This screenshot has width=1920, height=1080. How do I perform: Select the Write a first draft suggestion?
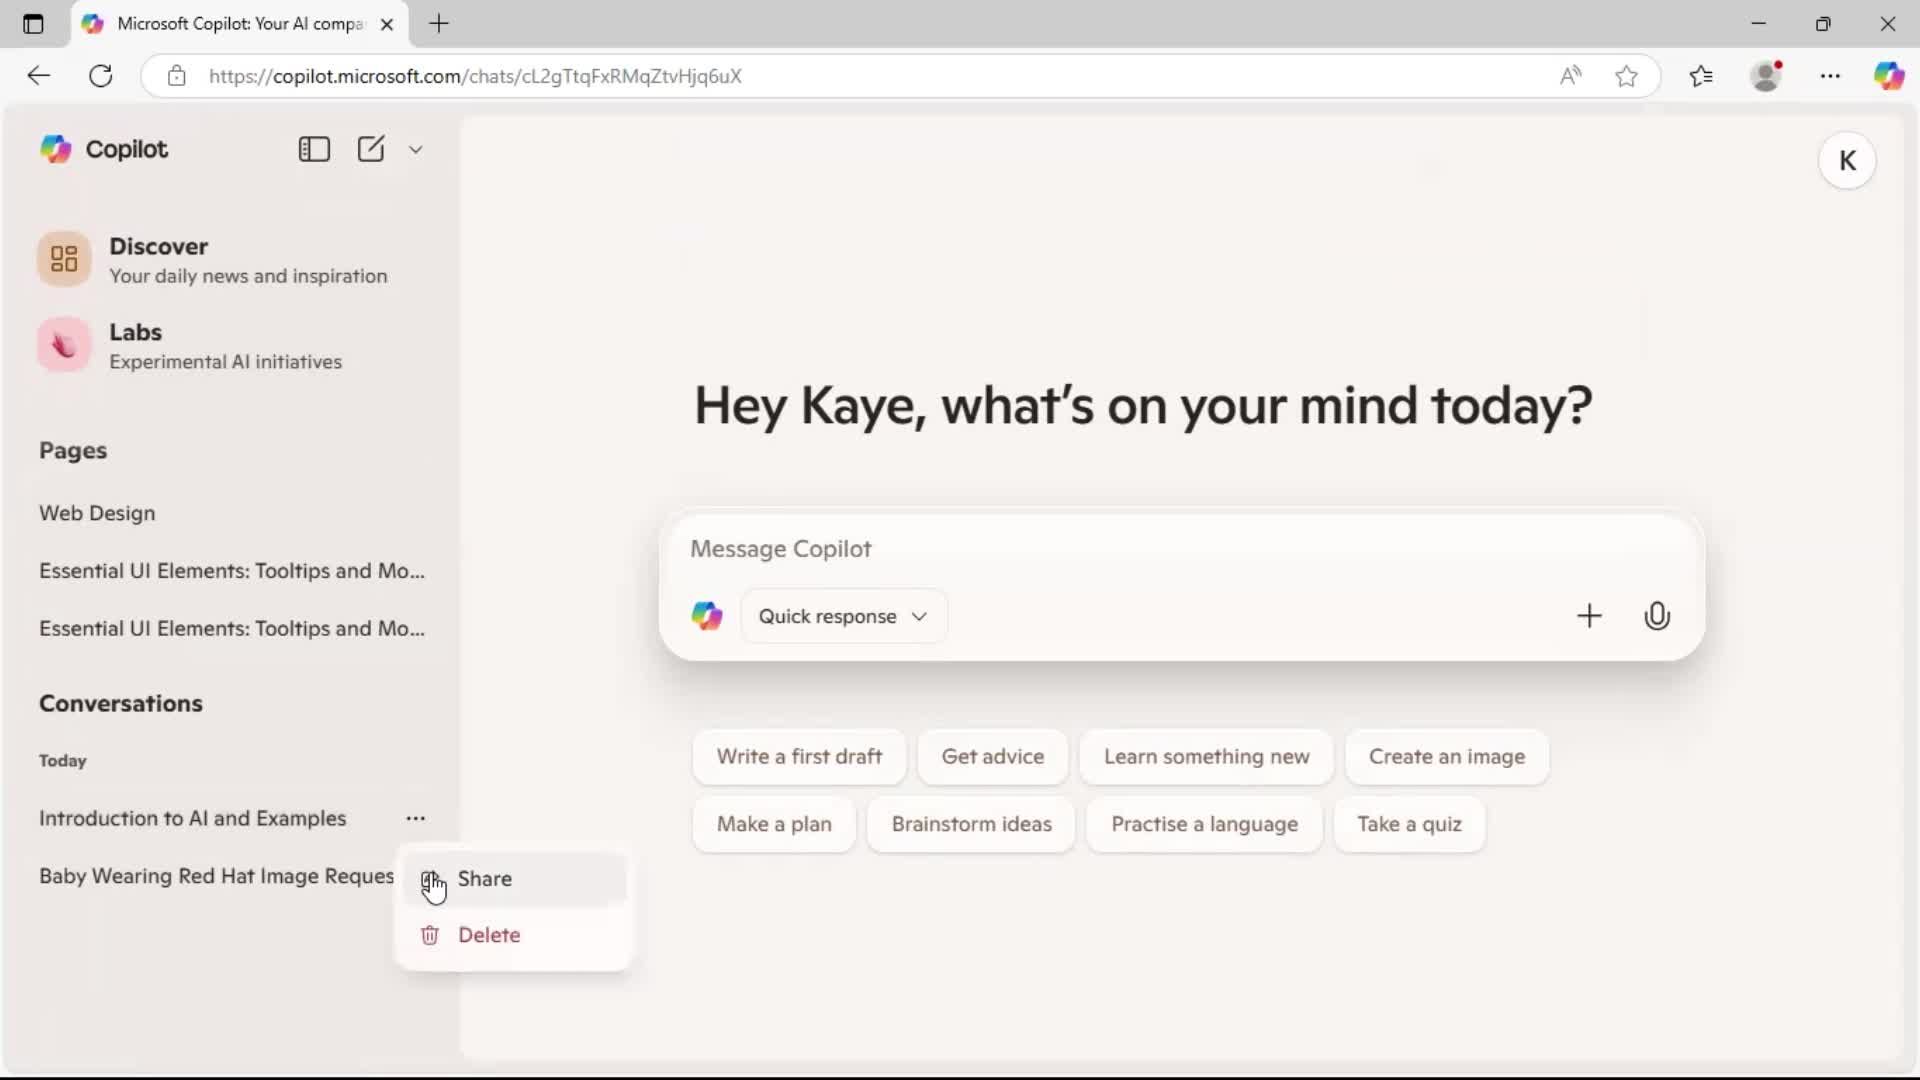[799, 757]
